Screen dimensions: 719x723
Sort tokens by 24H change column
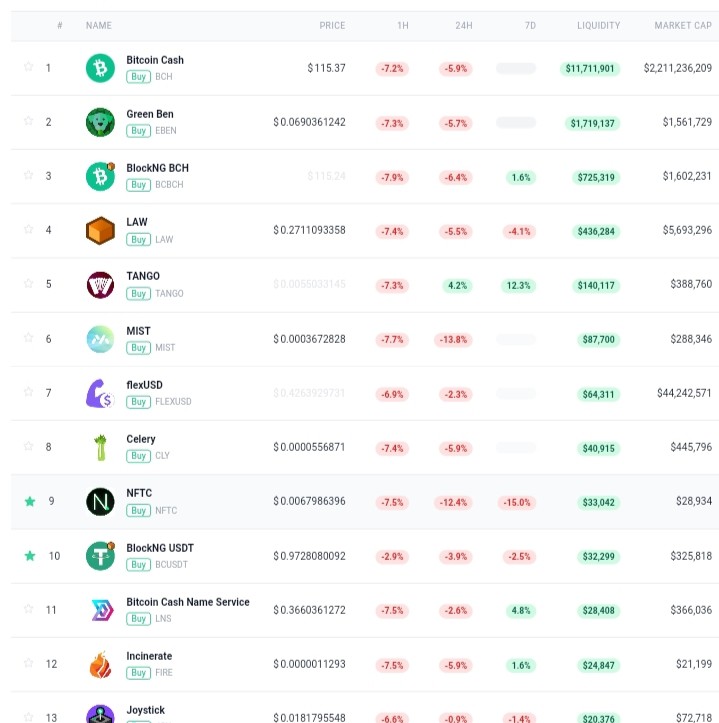click(x=463, y=26)
